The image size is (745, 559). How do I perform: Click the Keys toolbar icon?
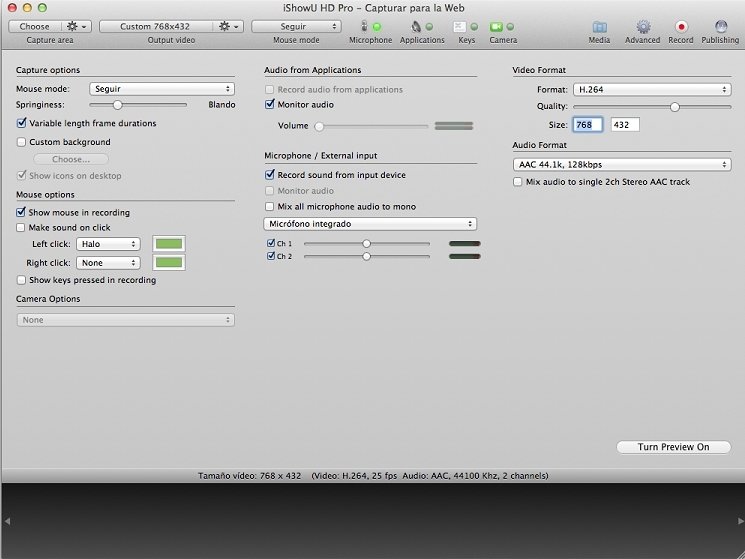tap(459, 27)
